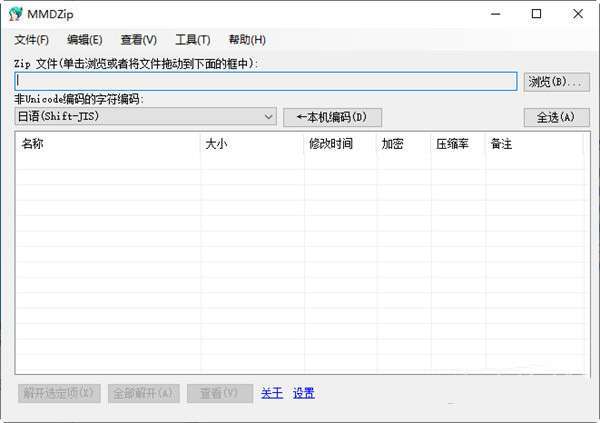
Task: Close the MMDZip window
Action: point(578,14)
